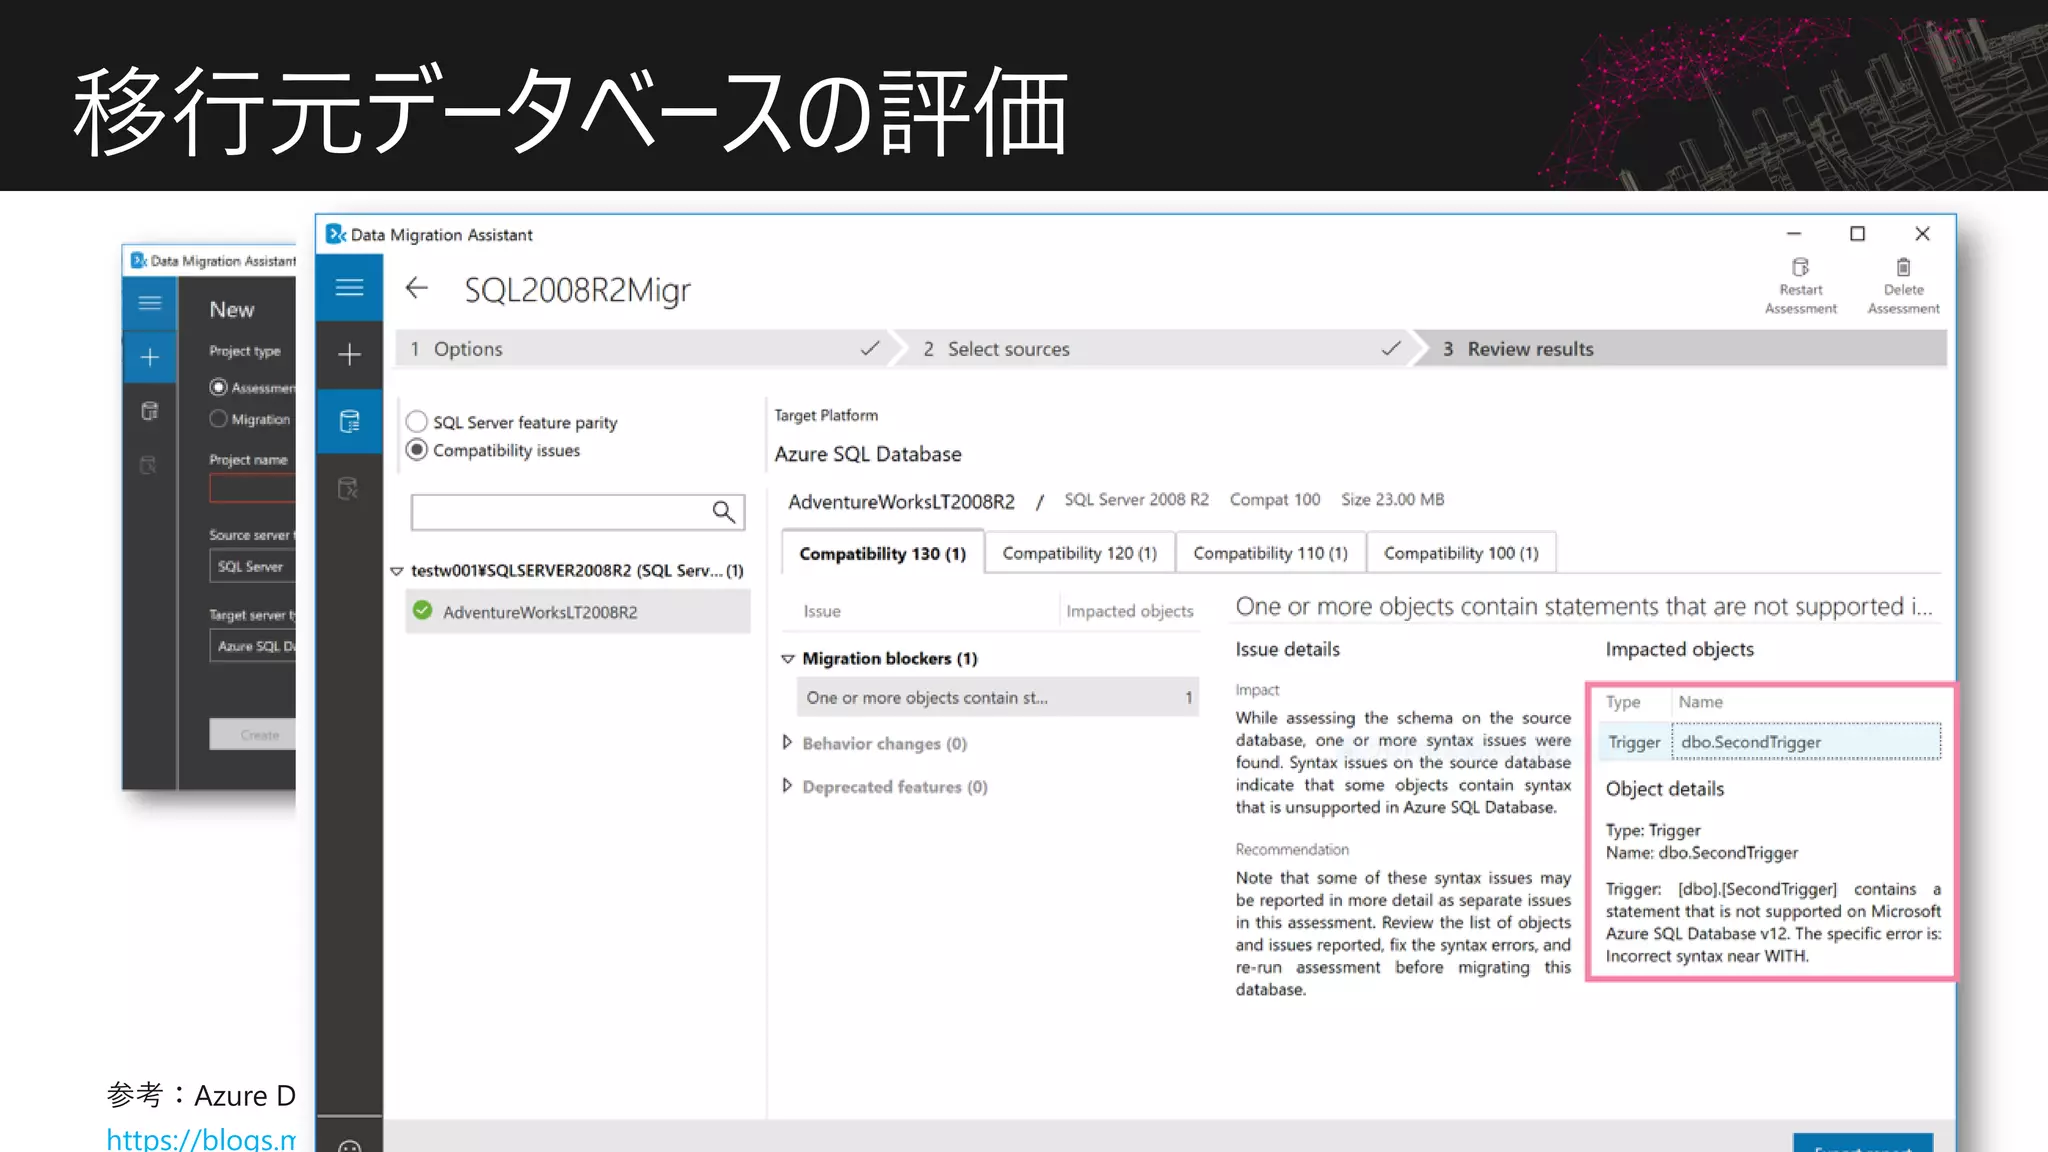Collapse the Migration blockers group
This screenshot has width=2048, height=1152.
coord(787,659)
